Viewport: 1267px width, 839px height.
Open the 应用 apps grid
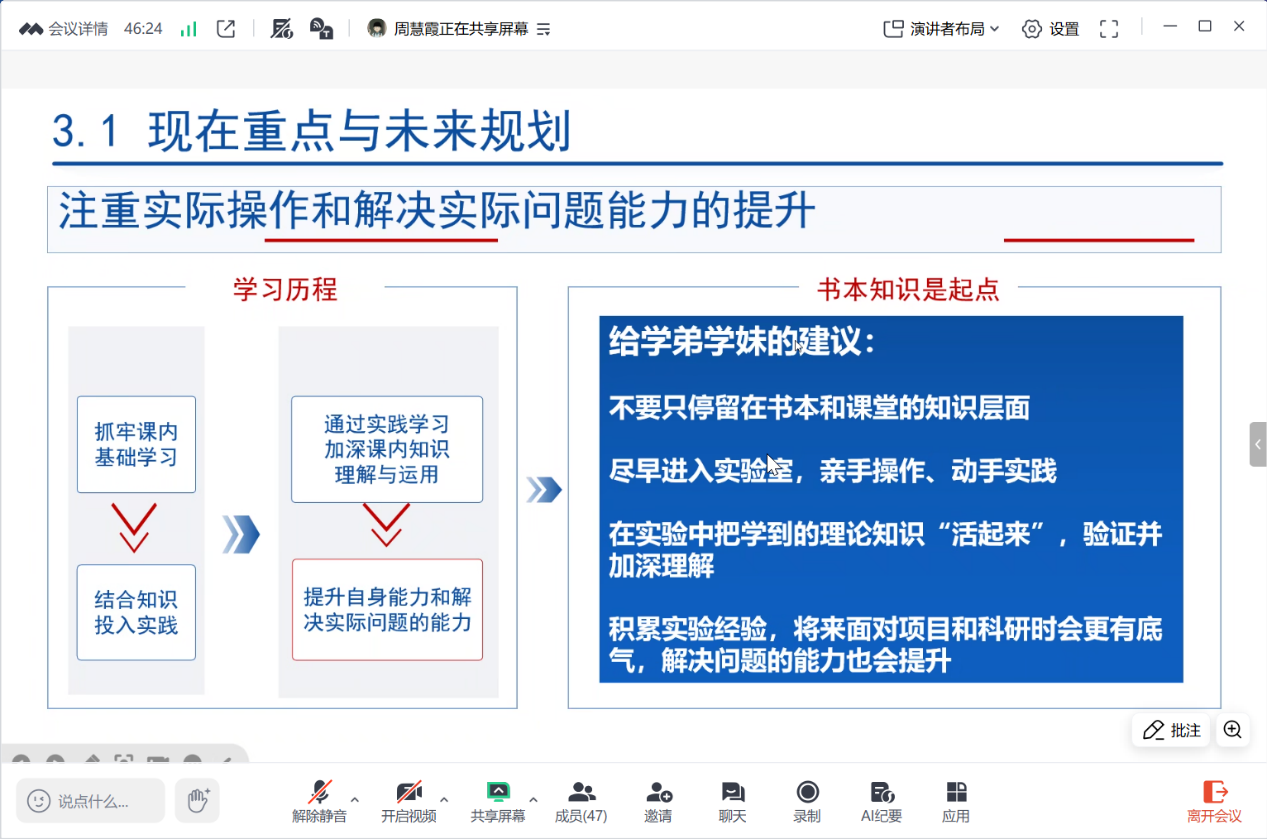(x=955, y=800)
